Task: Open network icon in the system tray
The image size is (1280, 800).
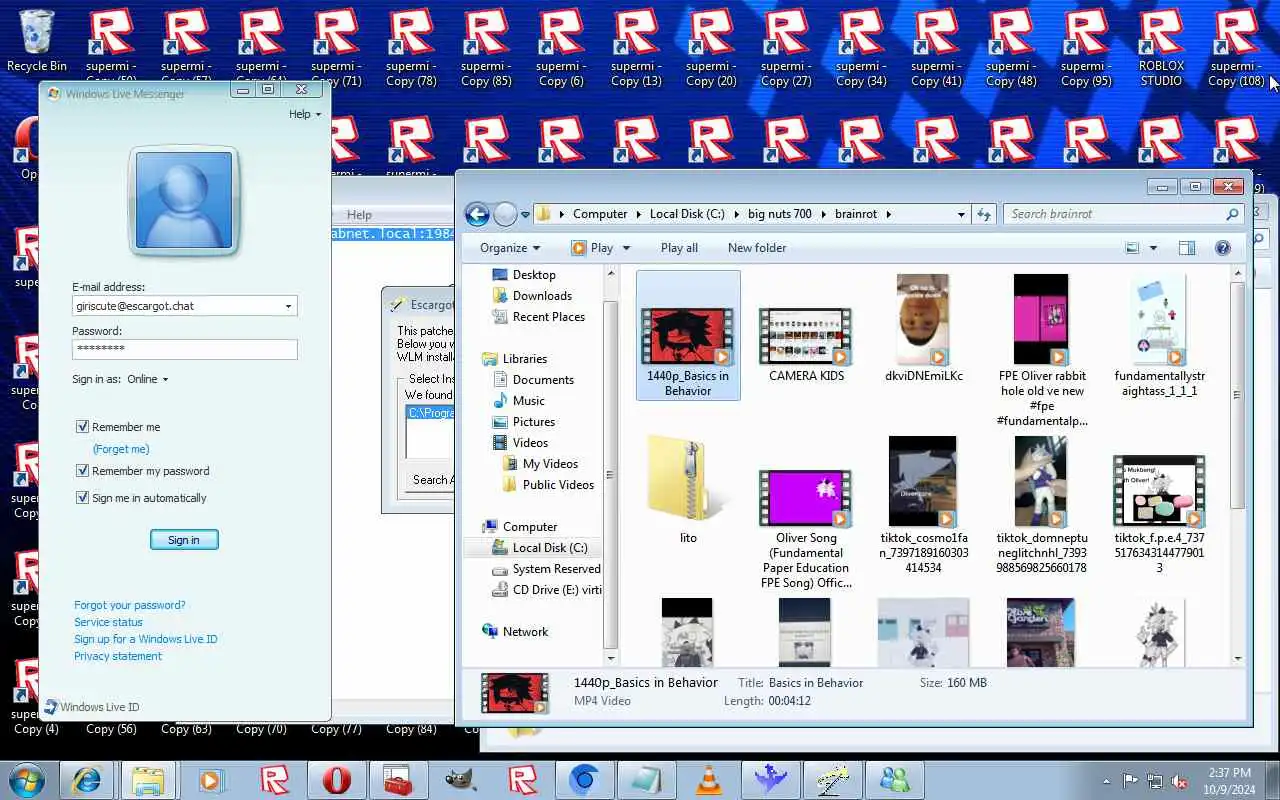Action: point(1155,781)
